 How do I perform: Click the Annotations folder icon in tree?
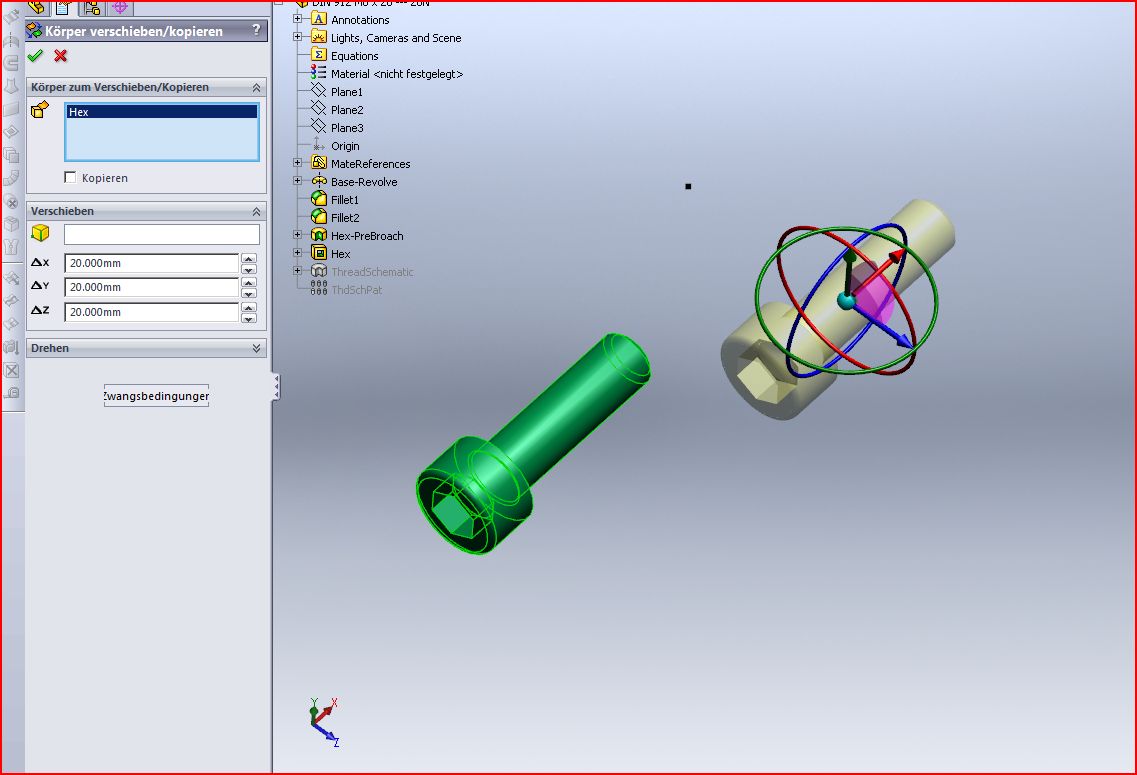coord(319,19)
